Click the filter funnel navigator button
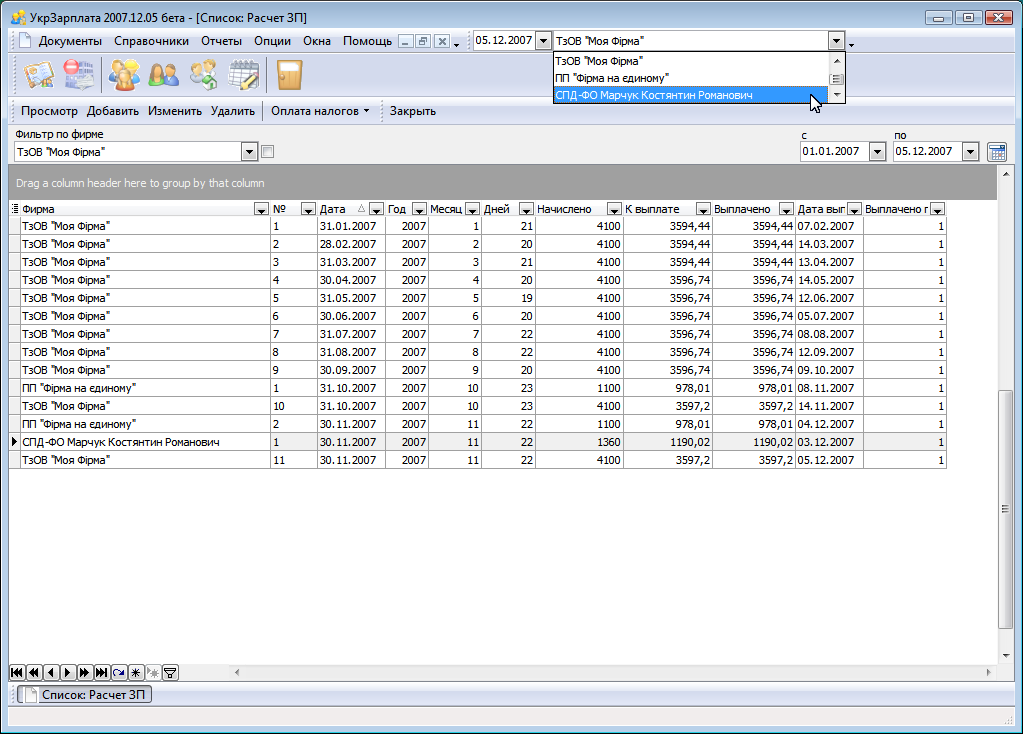The height and width of the screenshot is (734, 1023). (170, 673)
